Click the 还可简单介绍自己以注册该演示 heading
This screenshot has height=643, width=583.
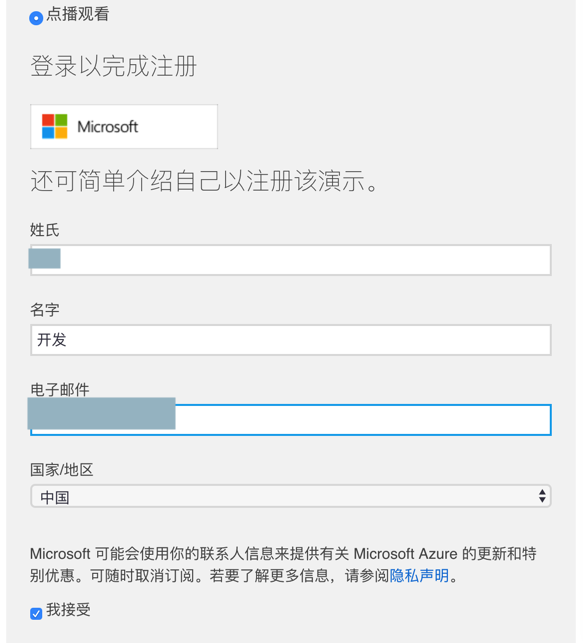204,181
